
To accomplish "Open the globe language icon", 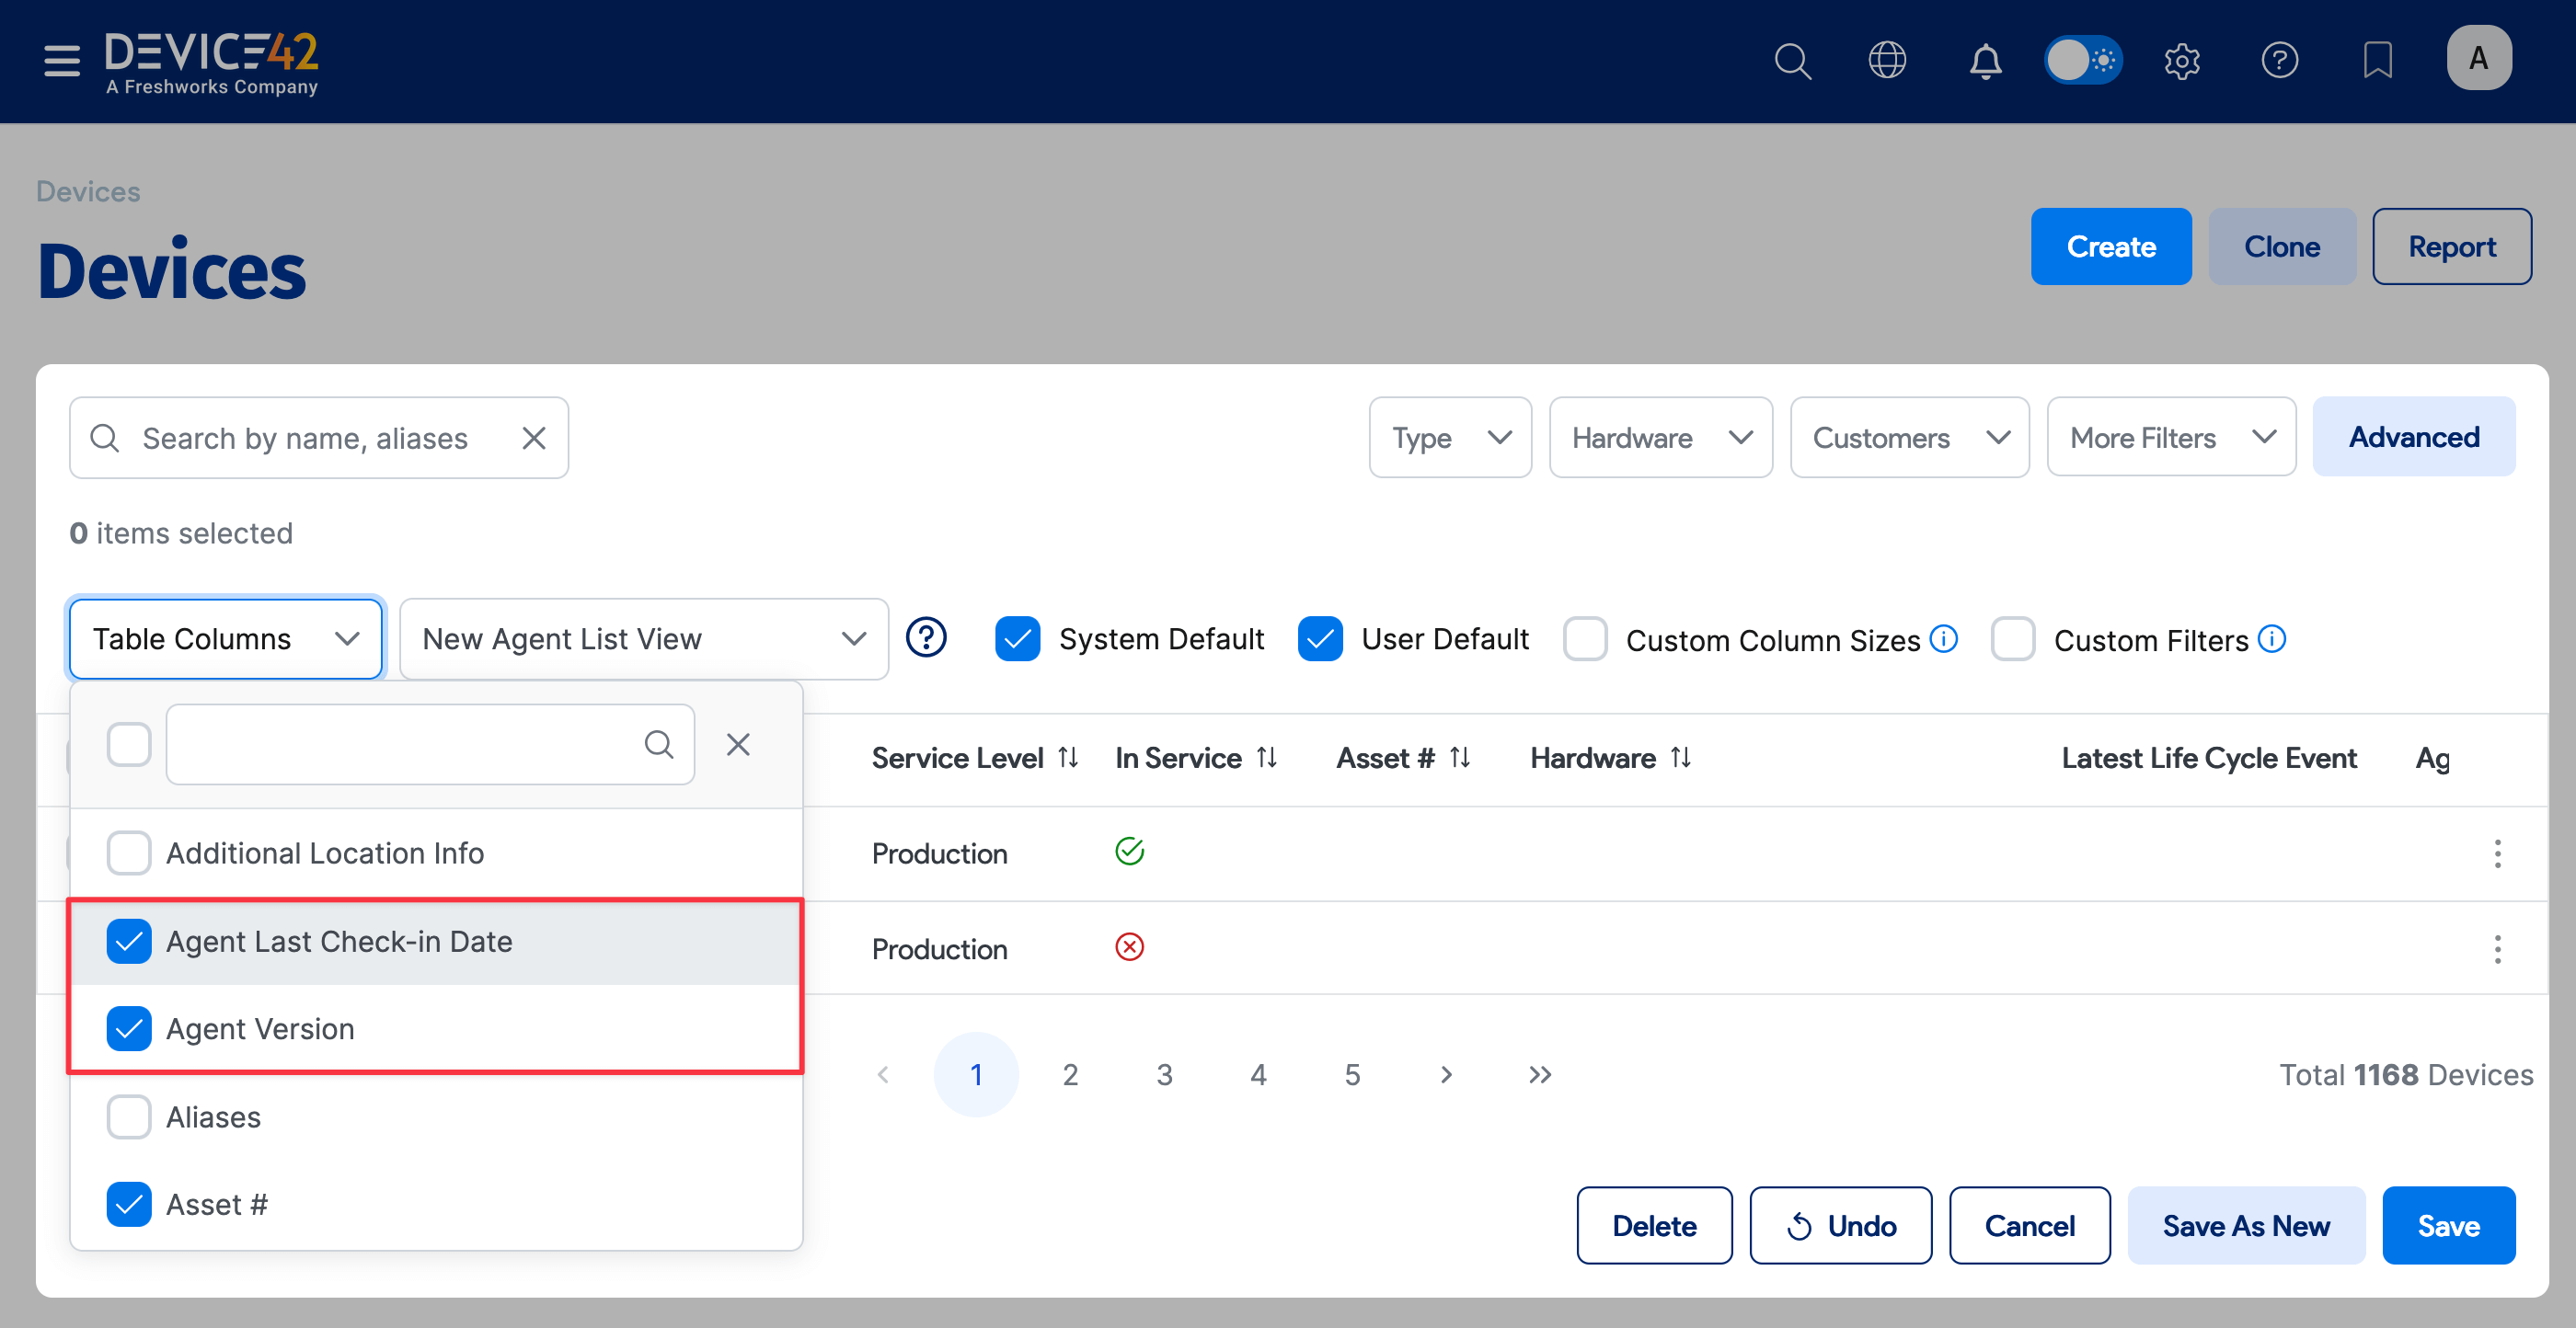I will coord(1887,61).
